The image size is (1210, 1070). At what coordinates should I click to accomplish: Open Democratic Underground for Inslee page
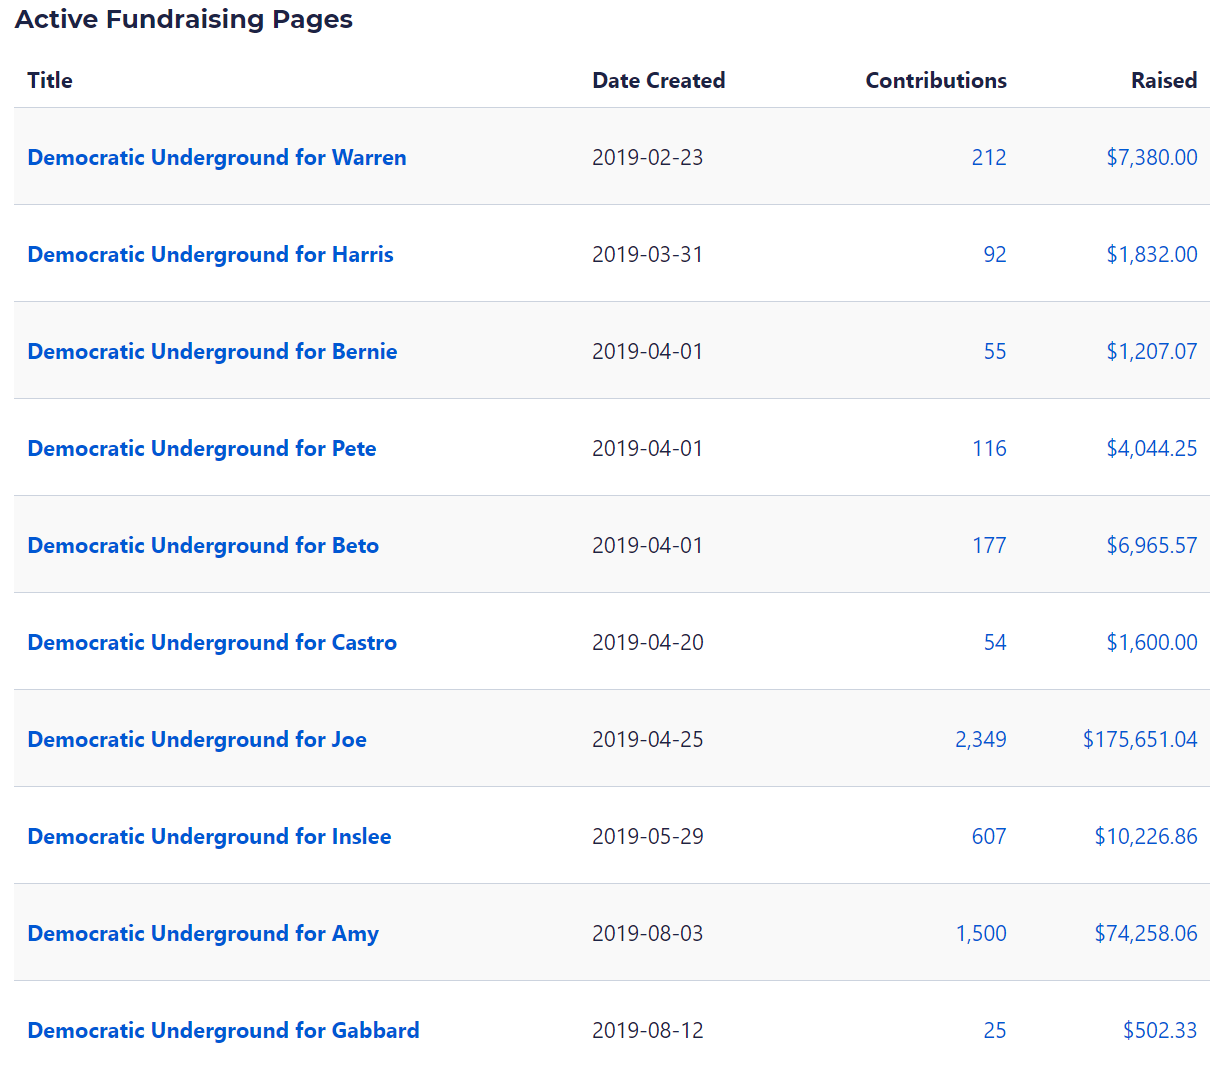point(209,836)
